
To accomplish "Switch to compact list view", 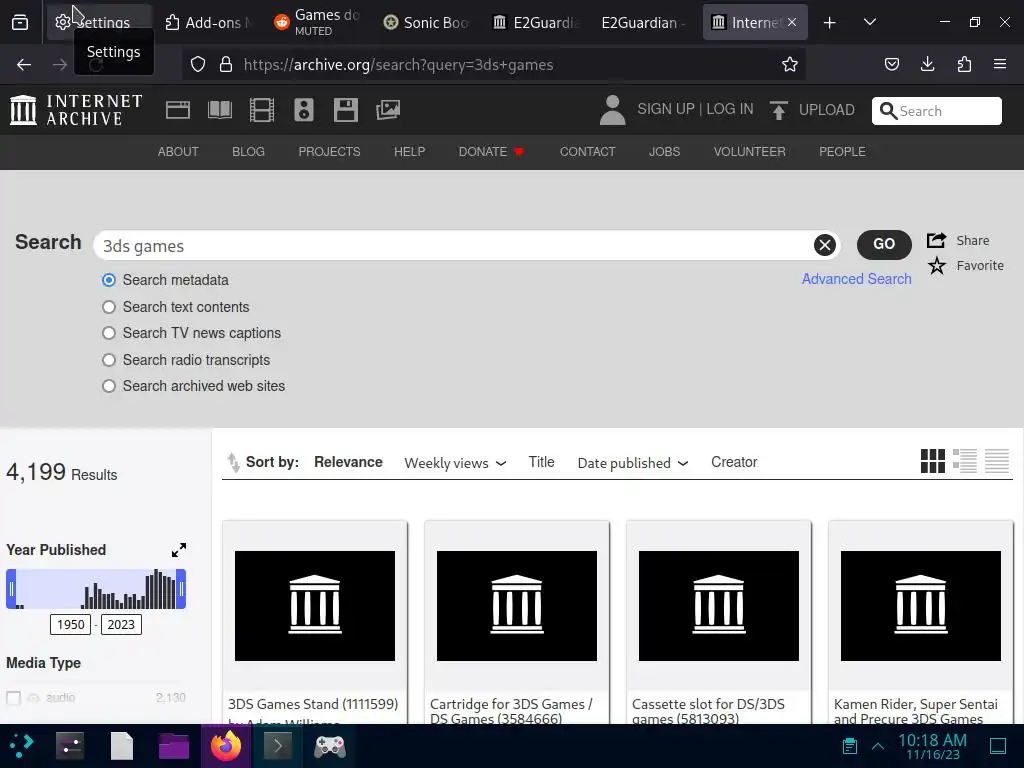I will (x=997, y=461).
